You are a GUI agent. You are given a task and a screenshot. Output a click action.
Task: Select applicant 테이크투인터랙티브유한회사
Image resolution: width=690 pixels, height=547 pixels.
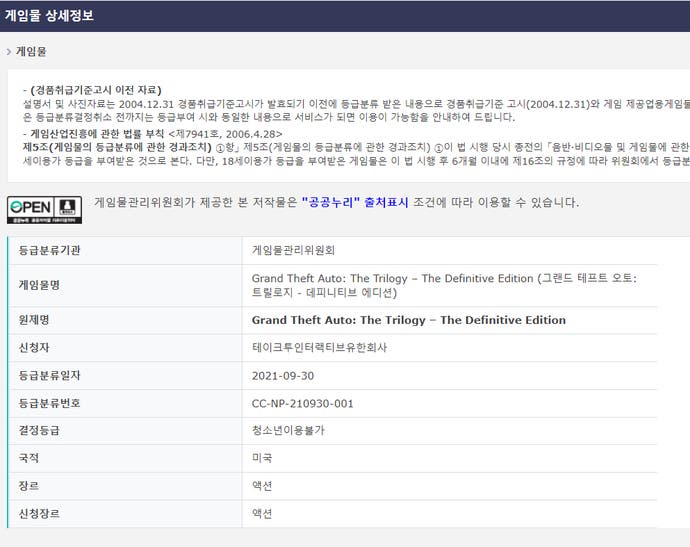pyautogui.click(x=319, y=348)
